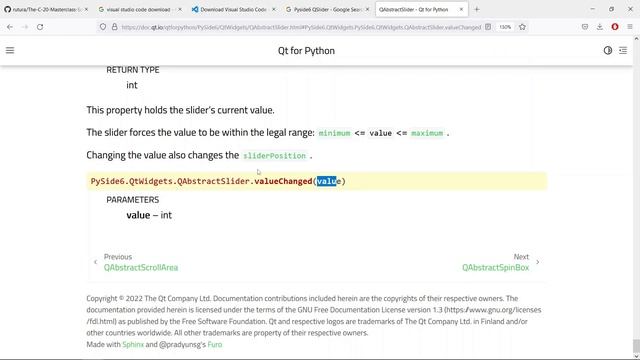Close the Download Visual Studio Code tab
This screenshot has height=360, width=640.
273,9
